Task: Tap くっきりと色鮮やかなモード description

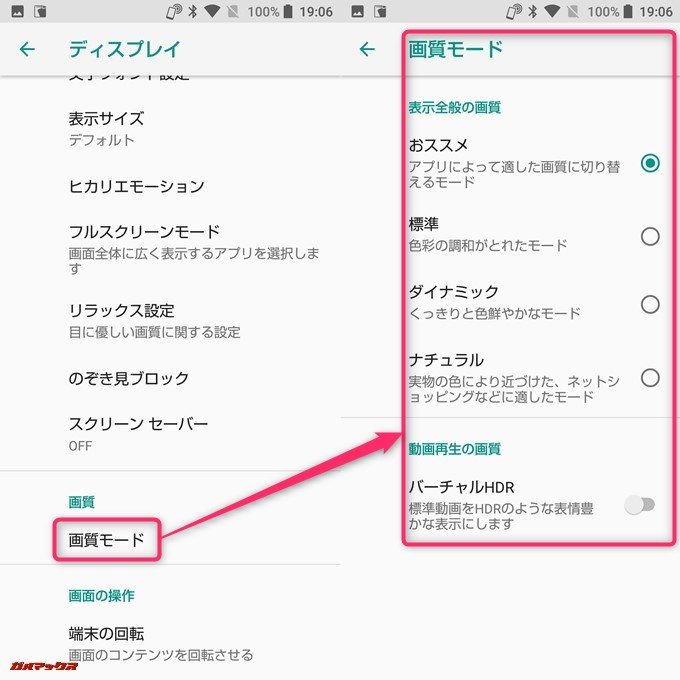Action: [x=495, y=313]
